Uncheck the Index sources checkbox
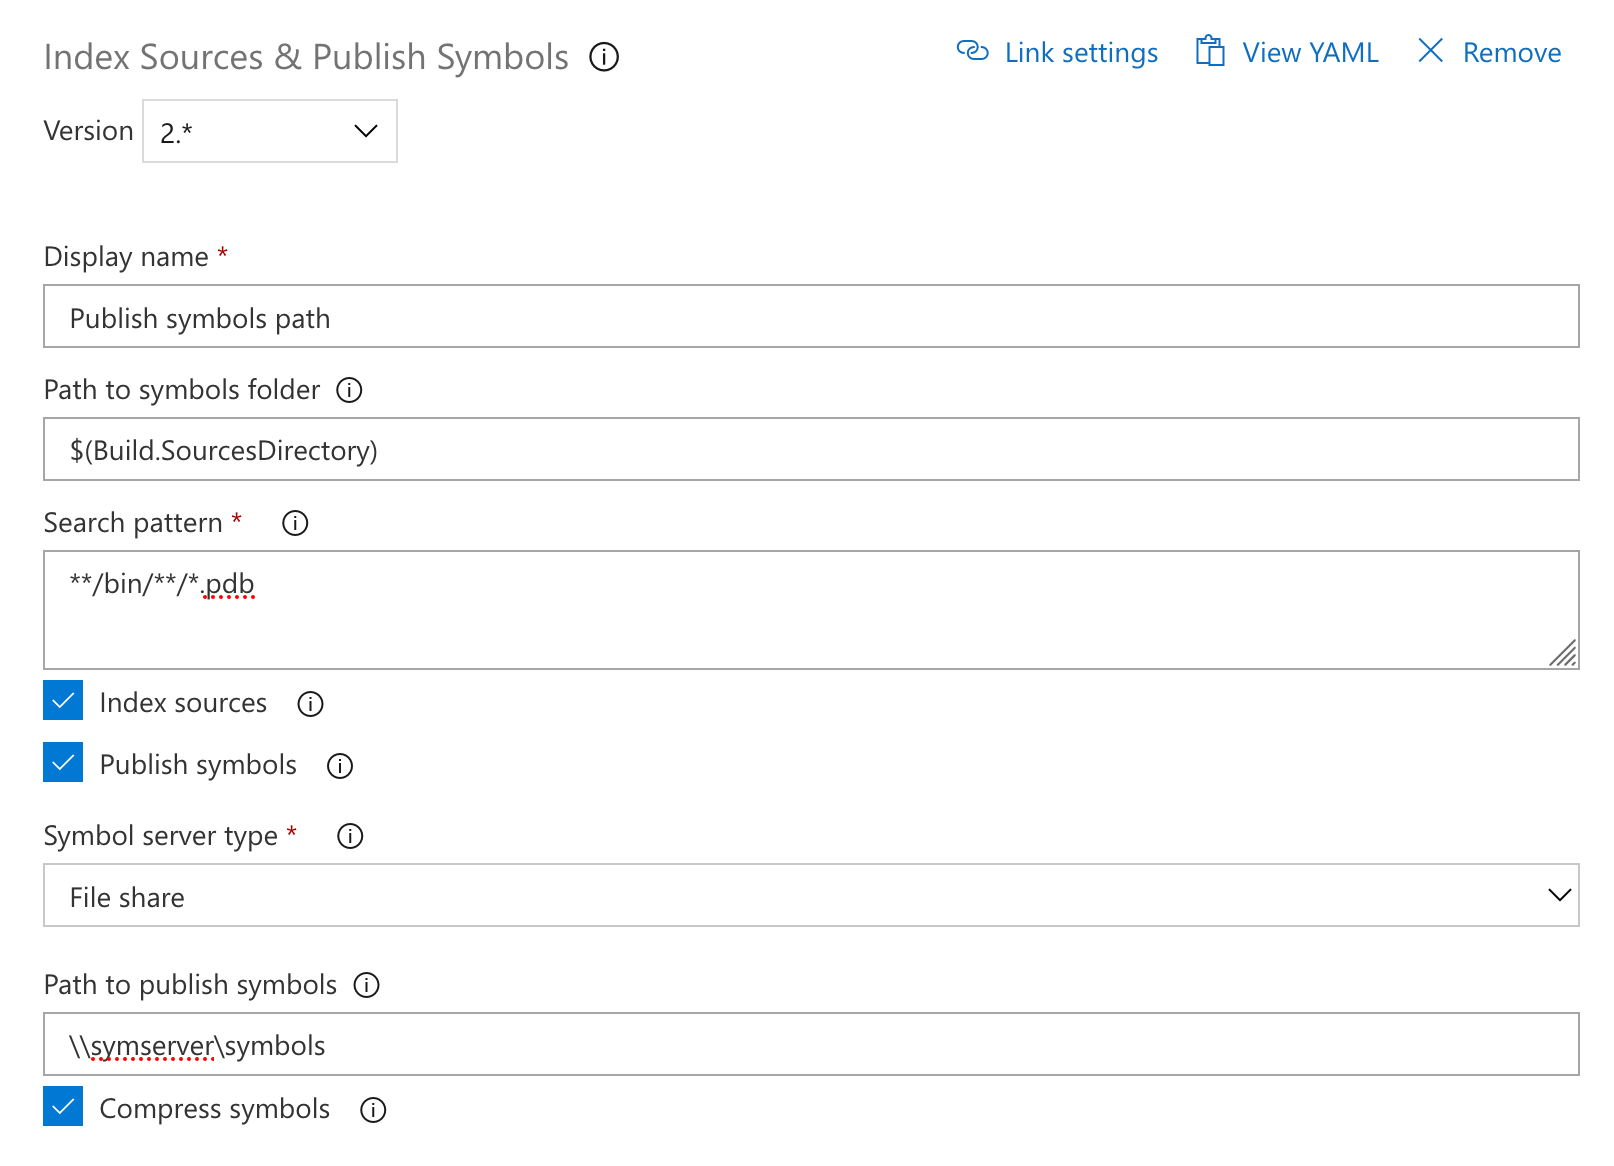 tap(63, 701)
